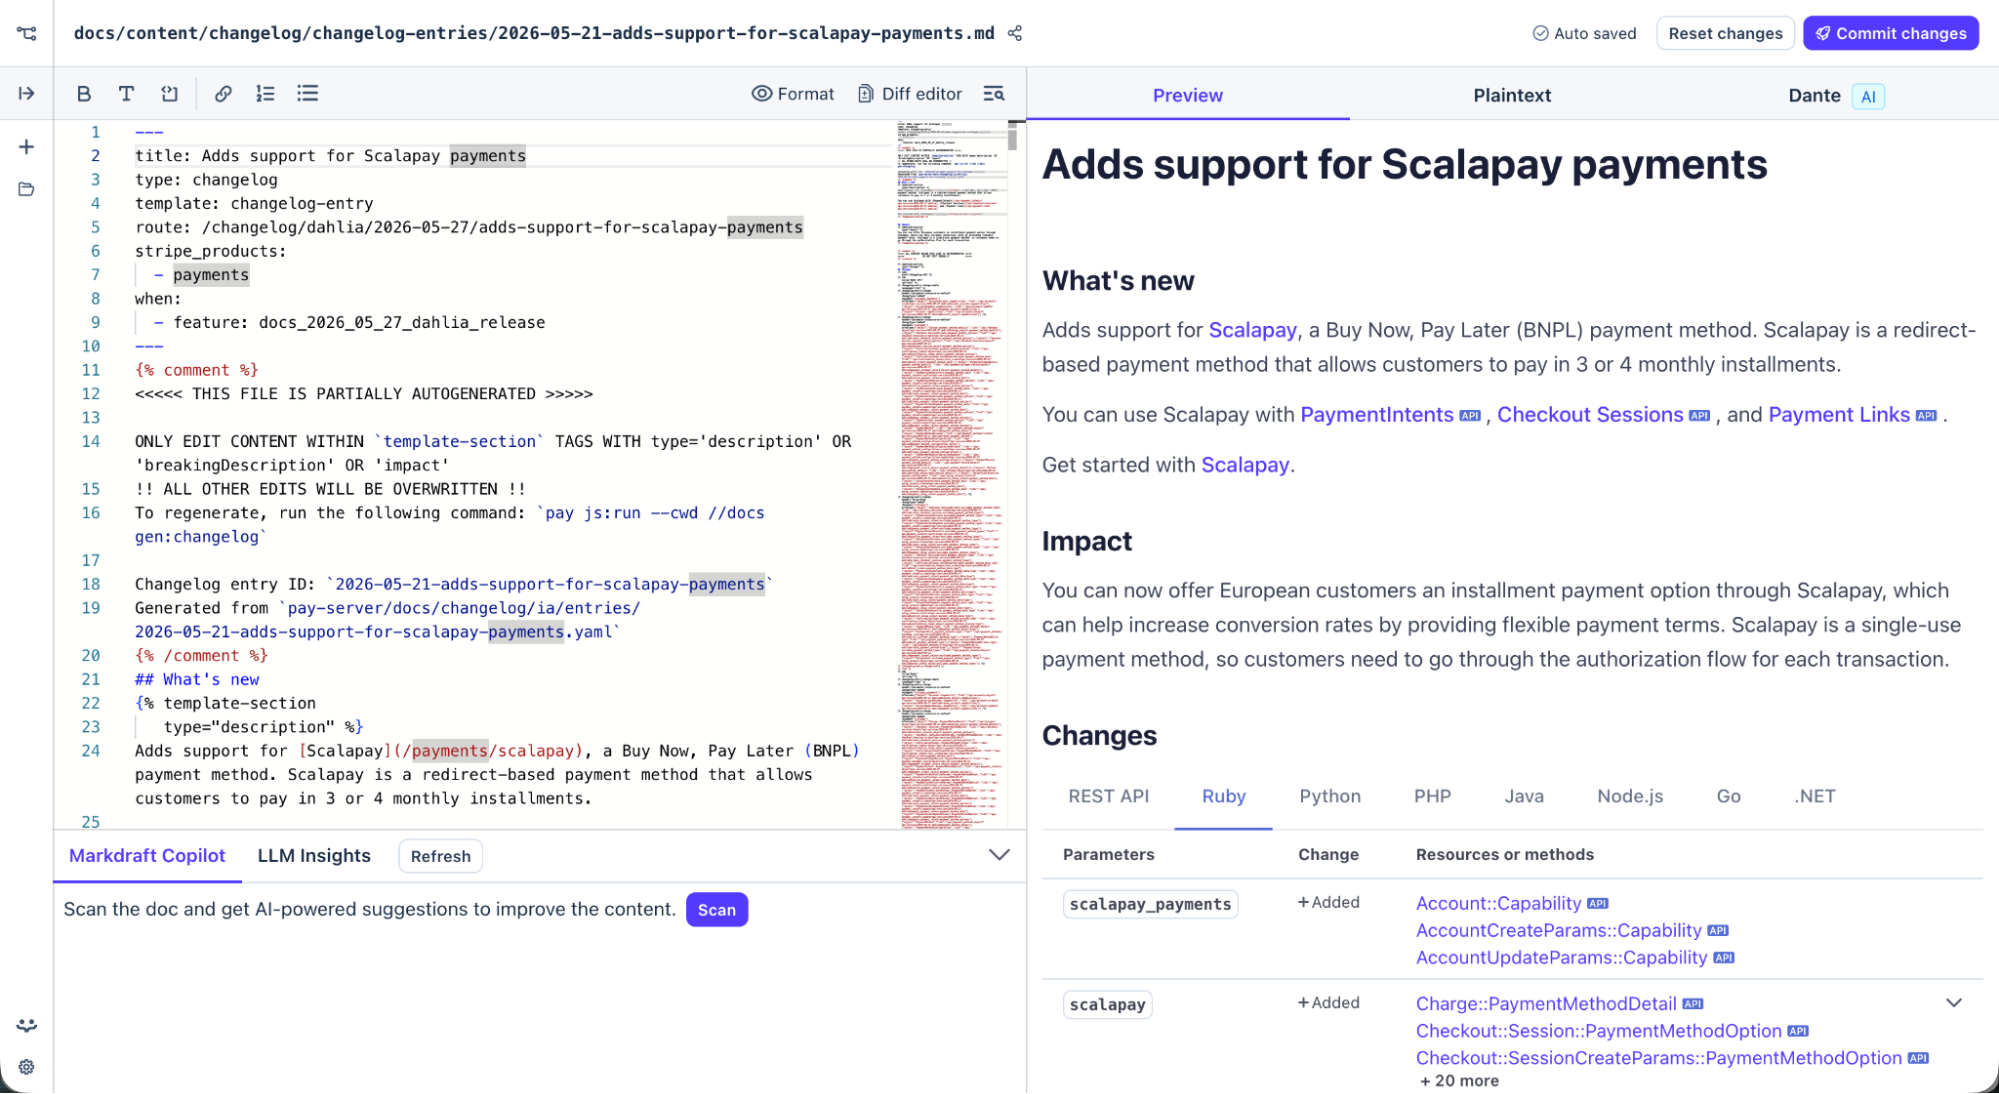Expand the scalapay row's resource list

1954,1003
